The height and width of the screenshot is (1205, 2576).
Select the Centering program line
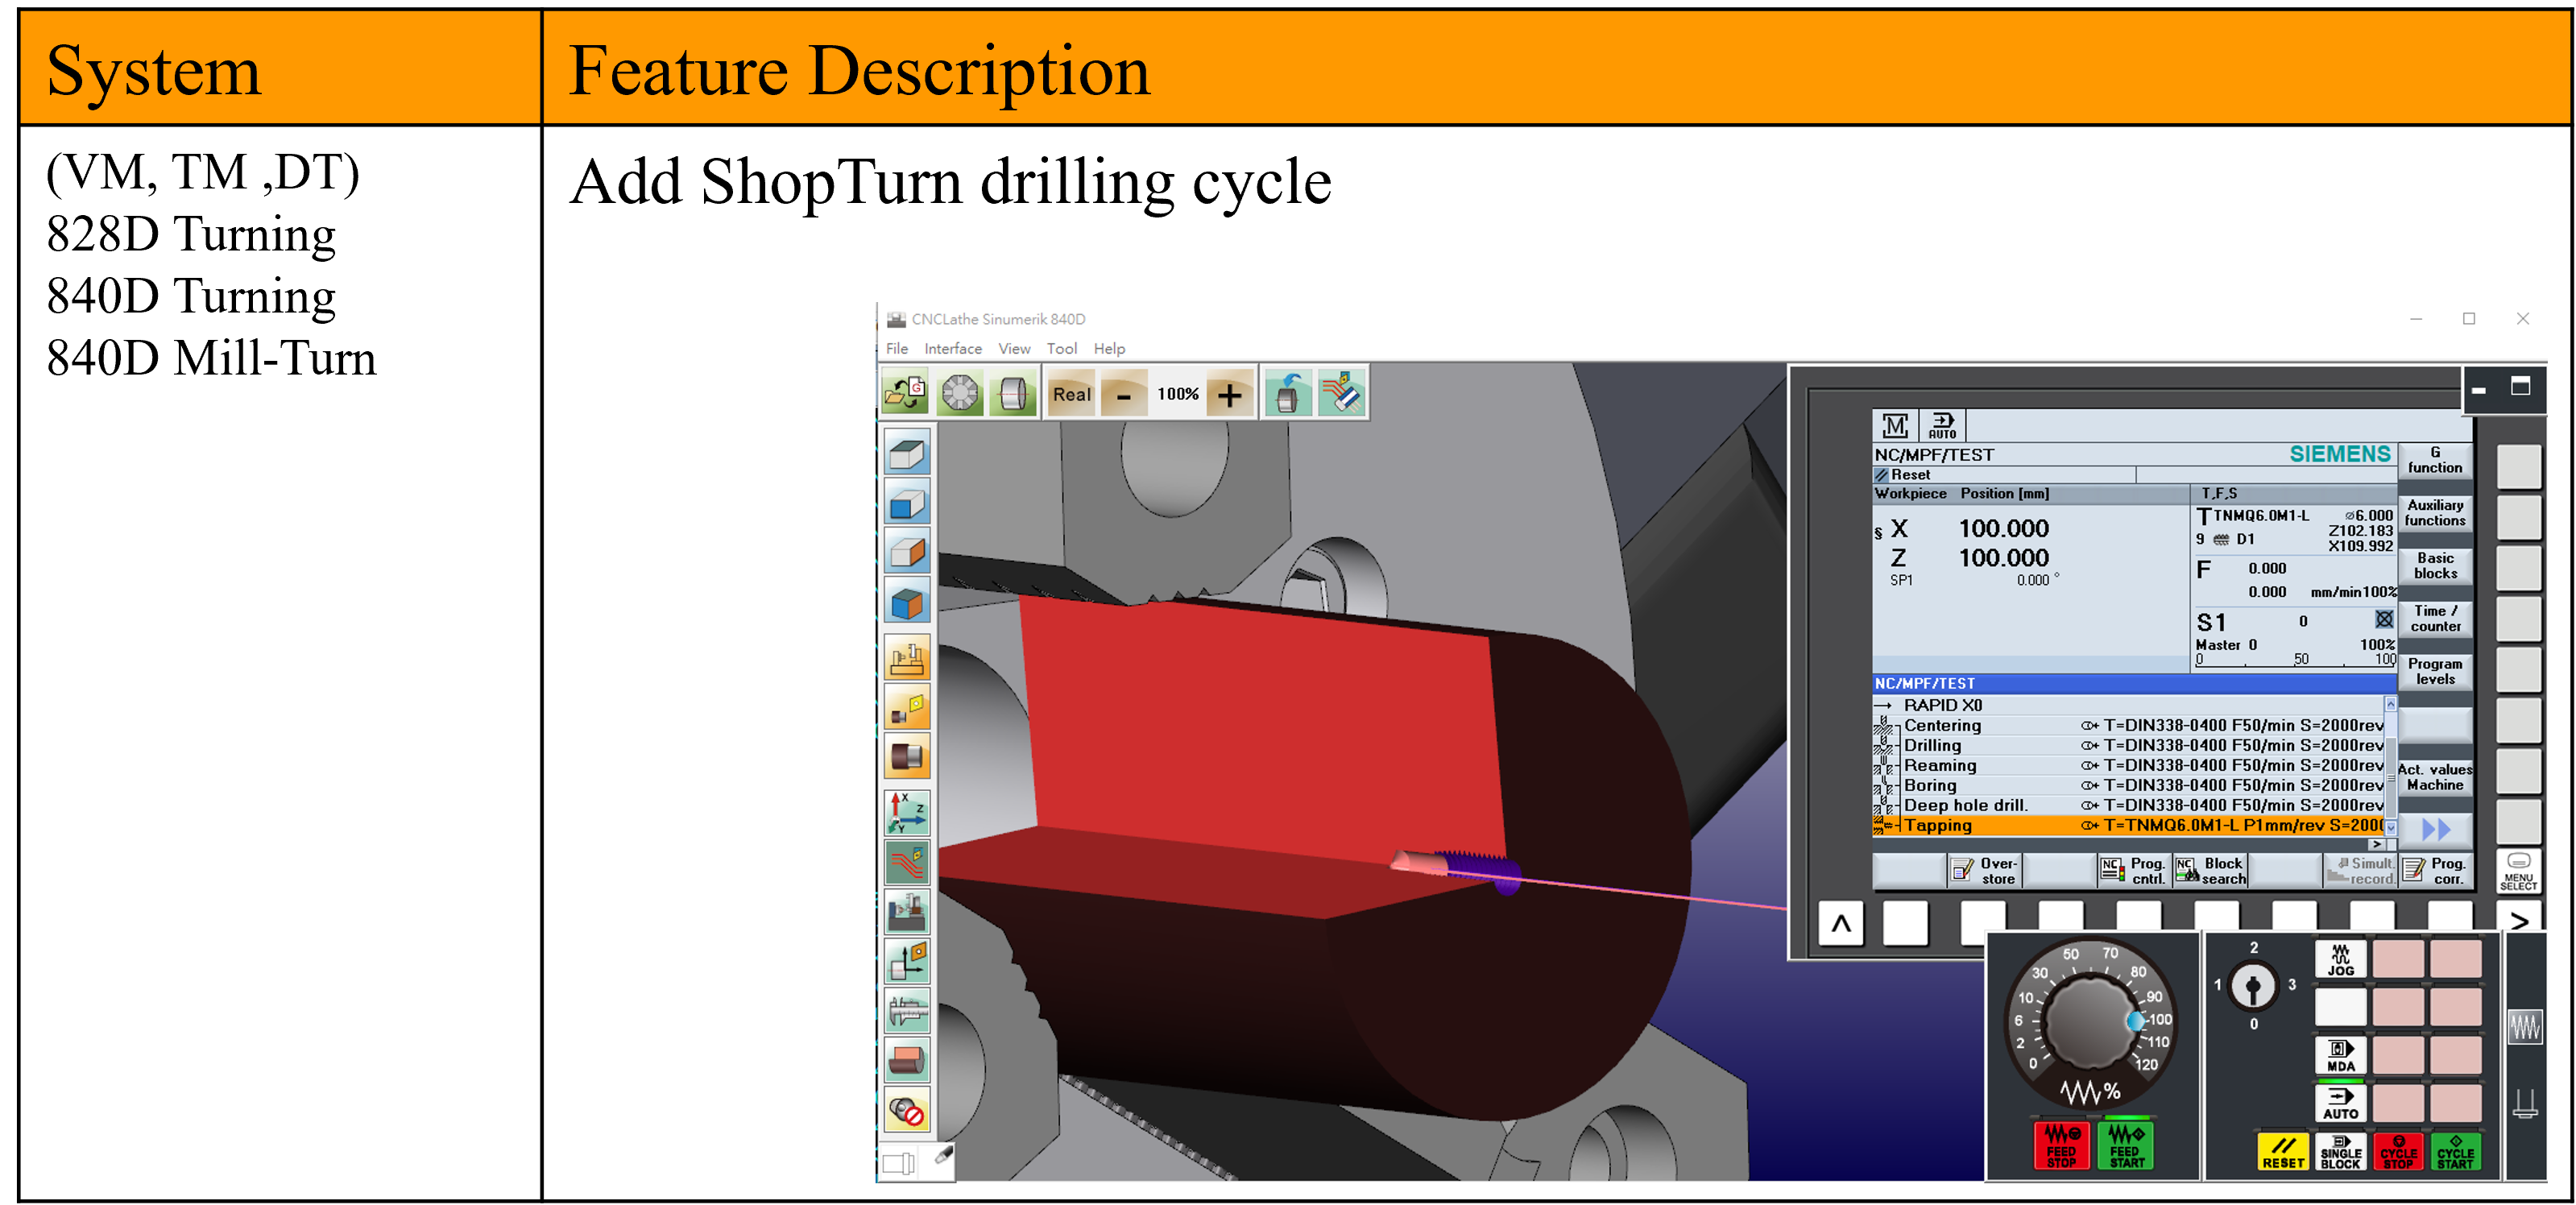tap(2129, 725)
